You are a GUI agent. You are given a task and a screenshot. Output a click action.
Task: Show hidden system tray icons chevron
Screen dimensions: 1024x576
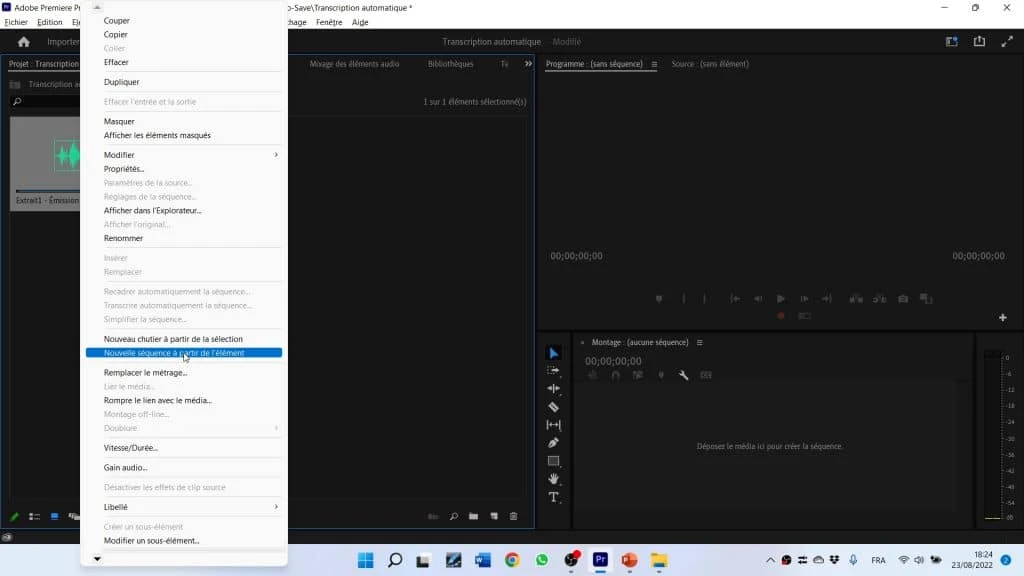point(771,560)
